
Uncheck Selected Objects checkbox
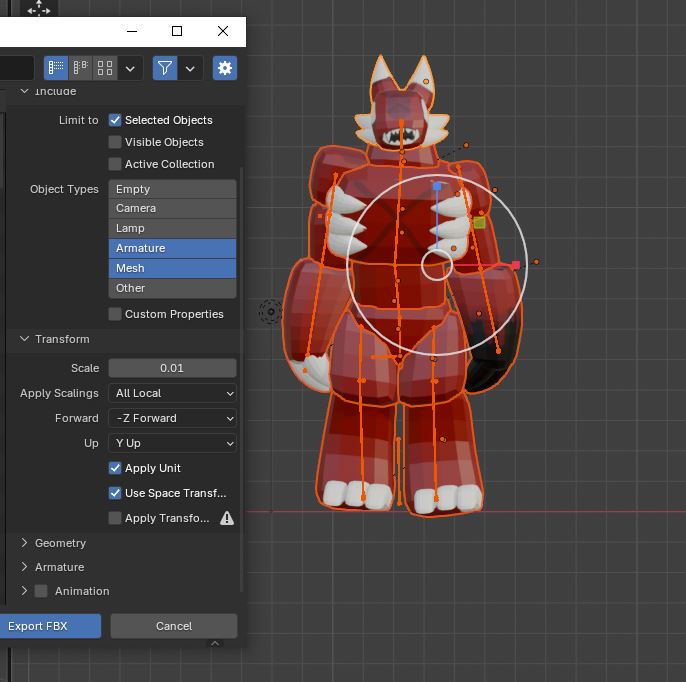115,120
